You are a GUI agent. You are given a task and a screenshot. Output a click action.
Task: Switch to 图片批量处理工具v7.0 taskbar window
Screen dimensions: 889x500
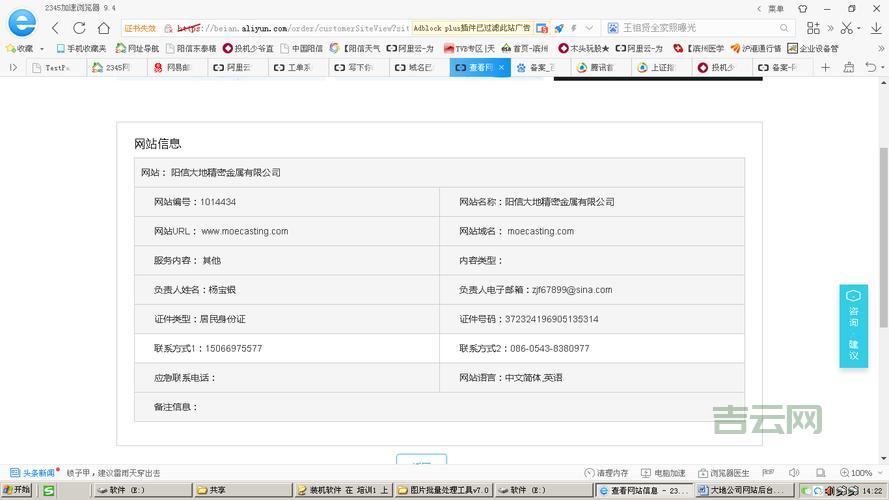(443, 490)
